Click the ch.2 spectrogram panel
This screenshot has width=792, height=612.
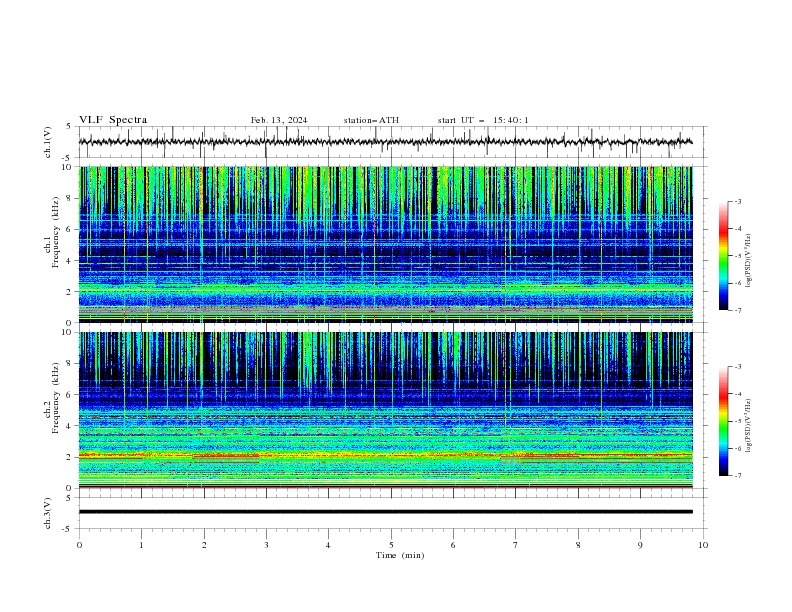[x=385, y=410]
